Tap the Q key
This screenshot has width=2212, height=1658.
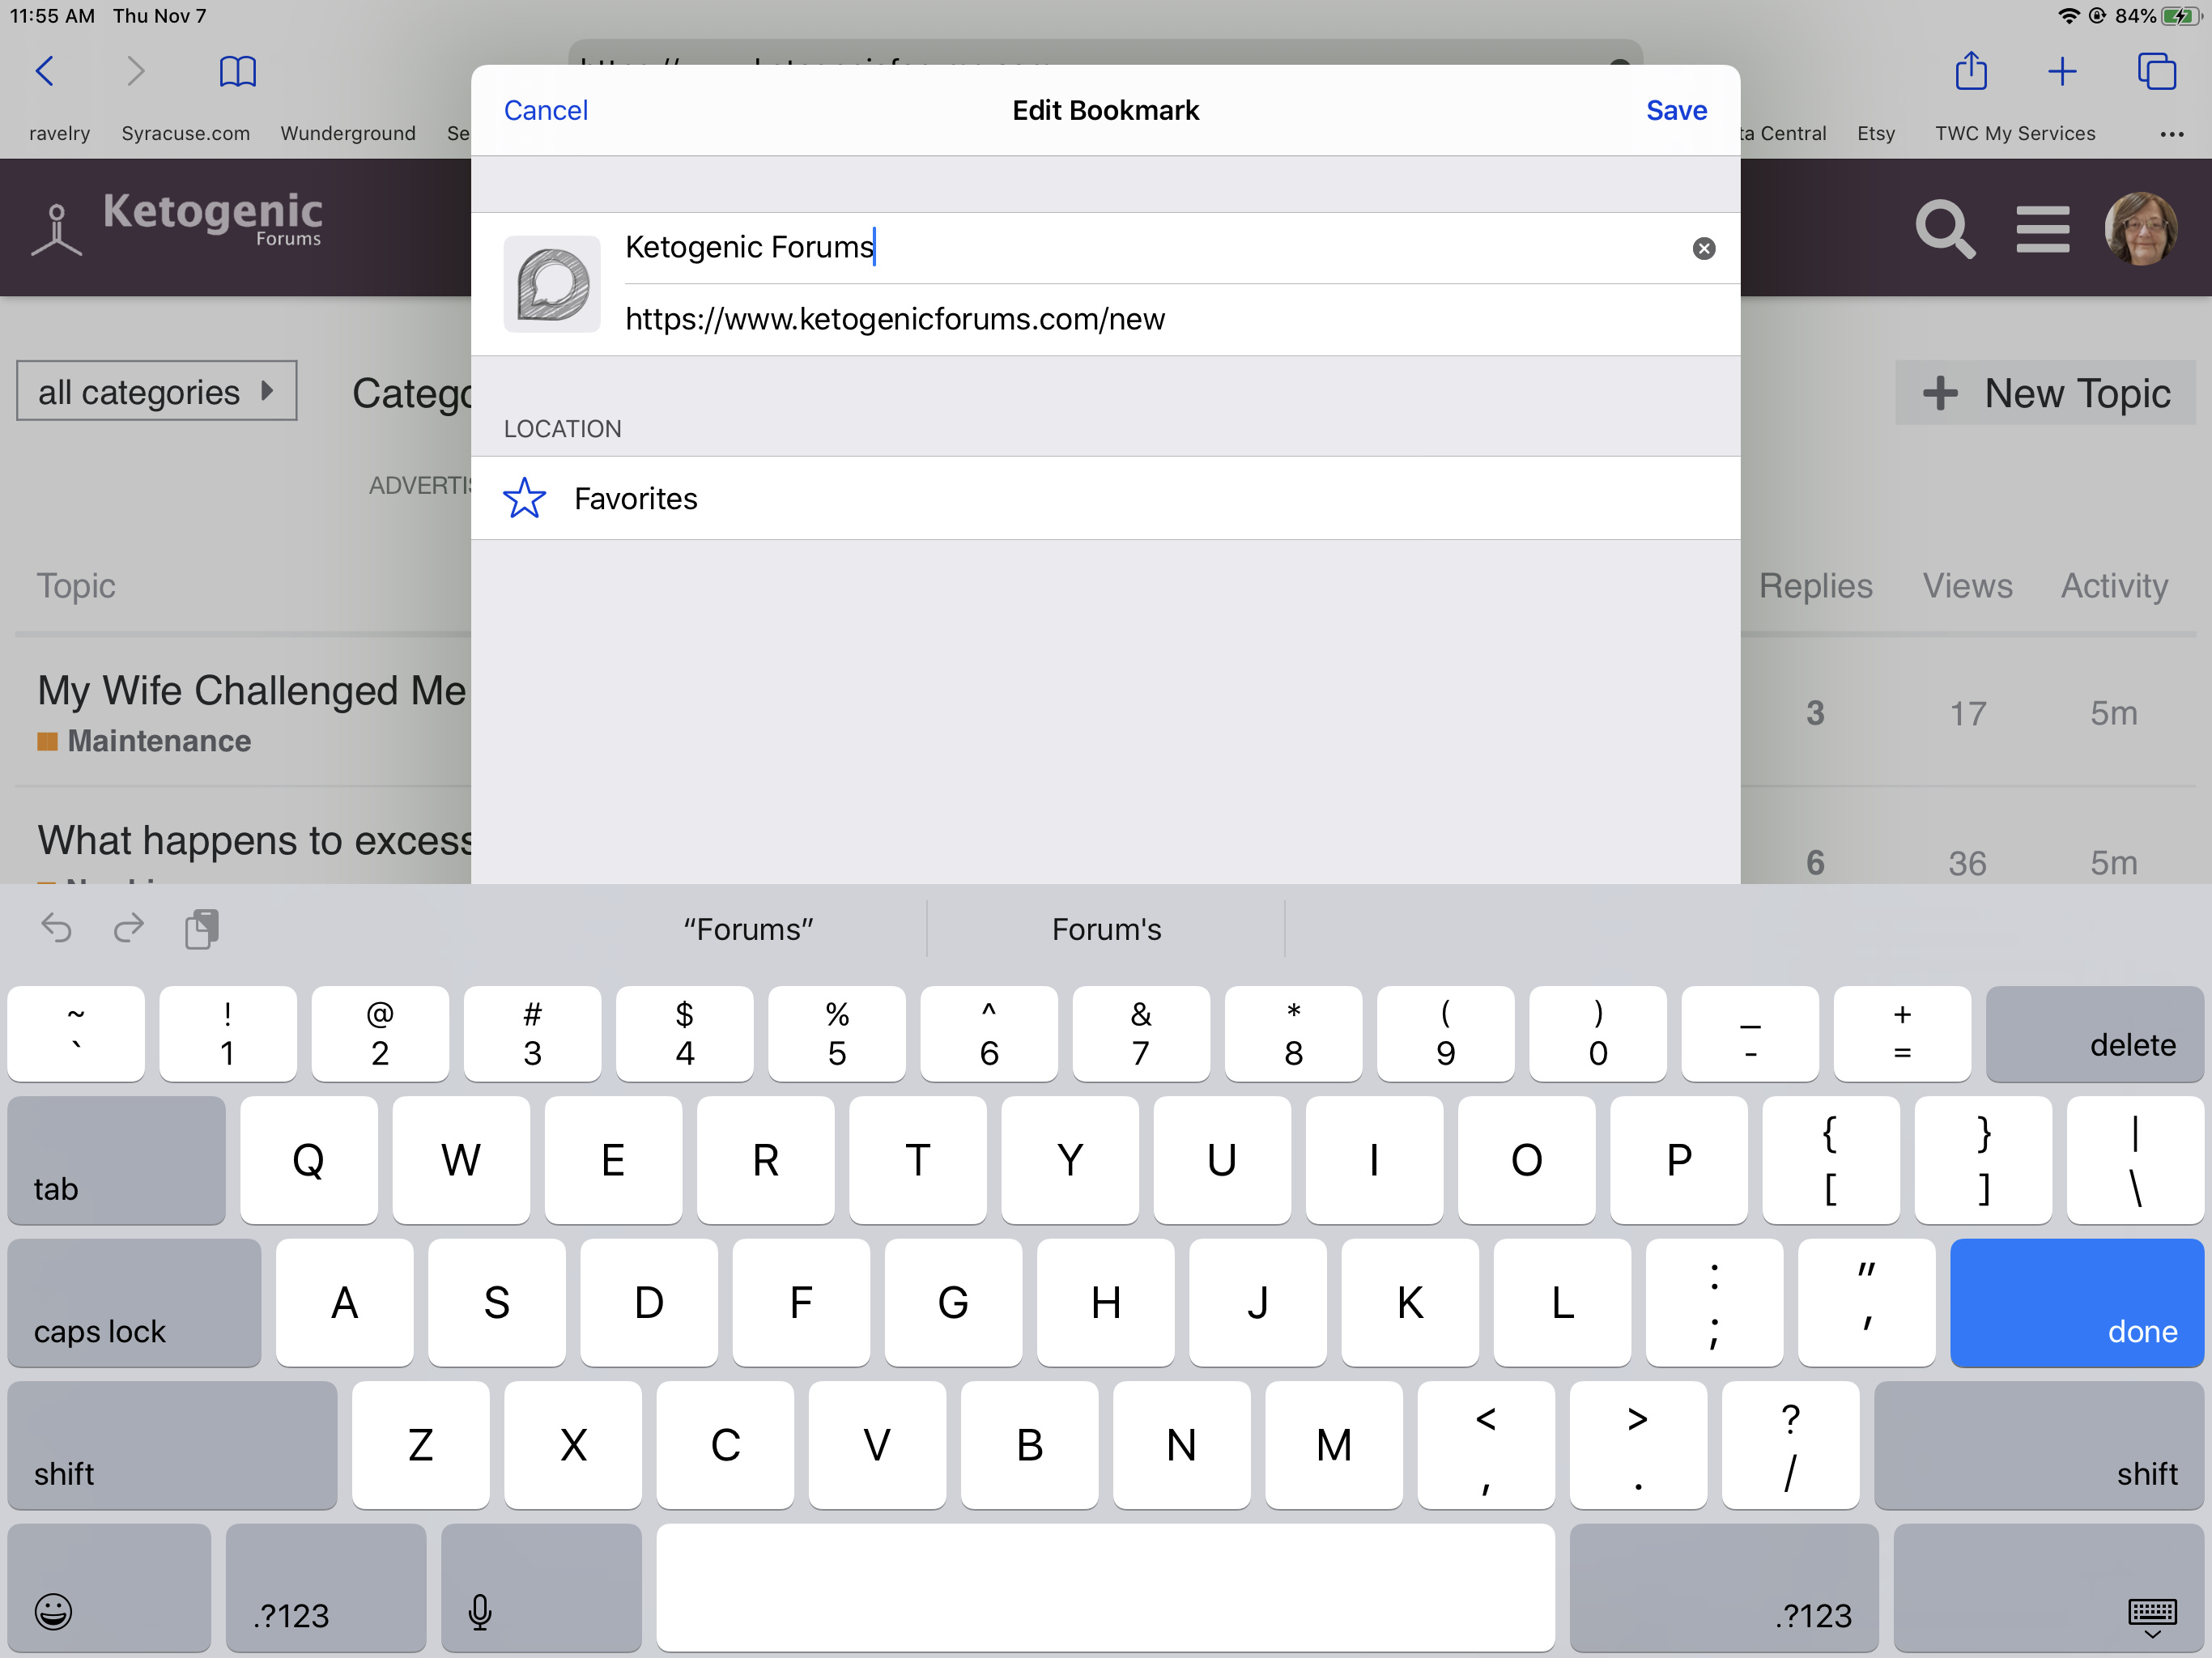click(x=308, y=1160)
